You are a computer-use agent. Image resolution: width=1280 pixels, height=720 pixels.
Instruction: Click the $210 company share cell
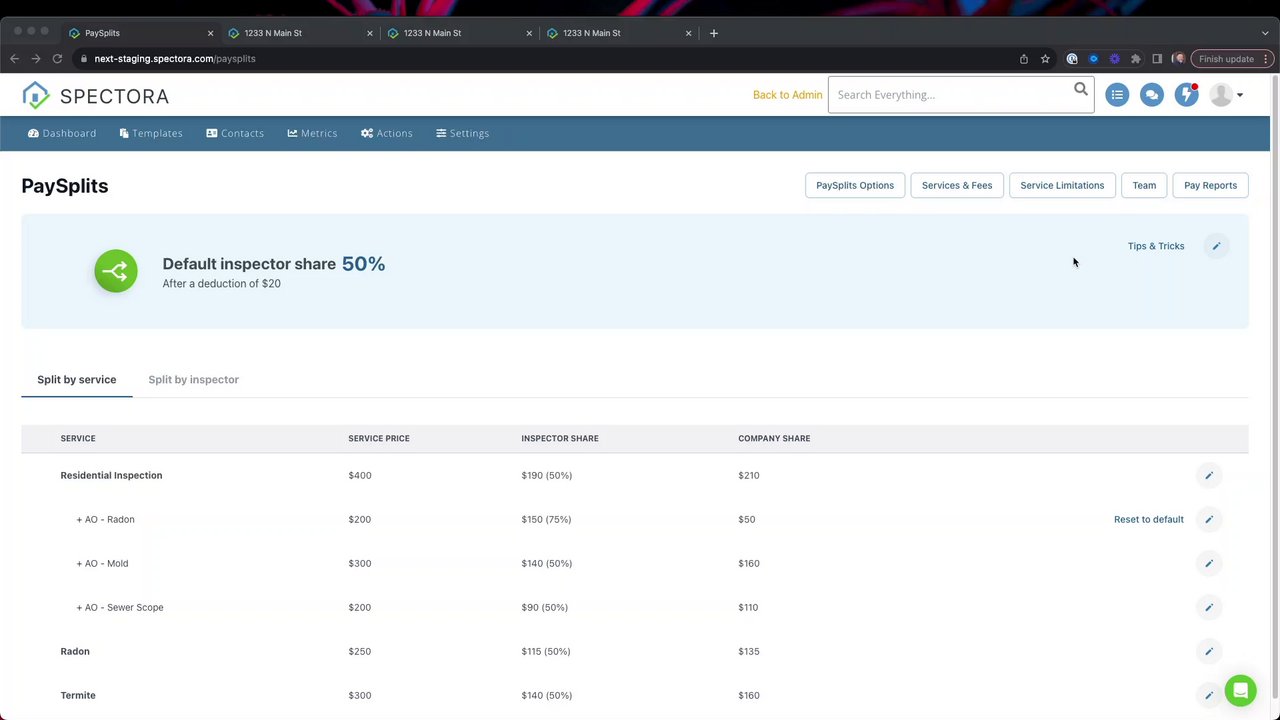pos(749,476)
